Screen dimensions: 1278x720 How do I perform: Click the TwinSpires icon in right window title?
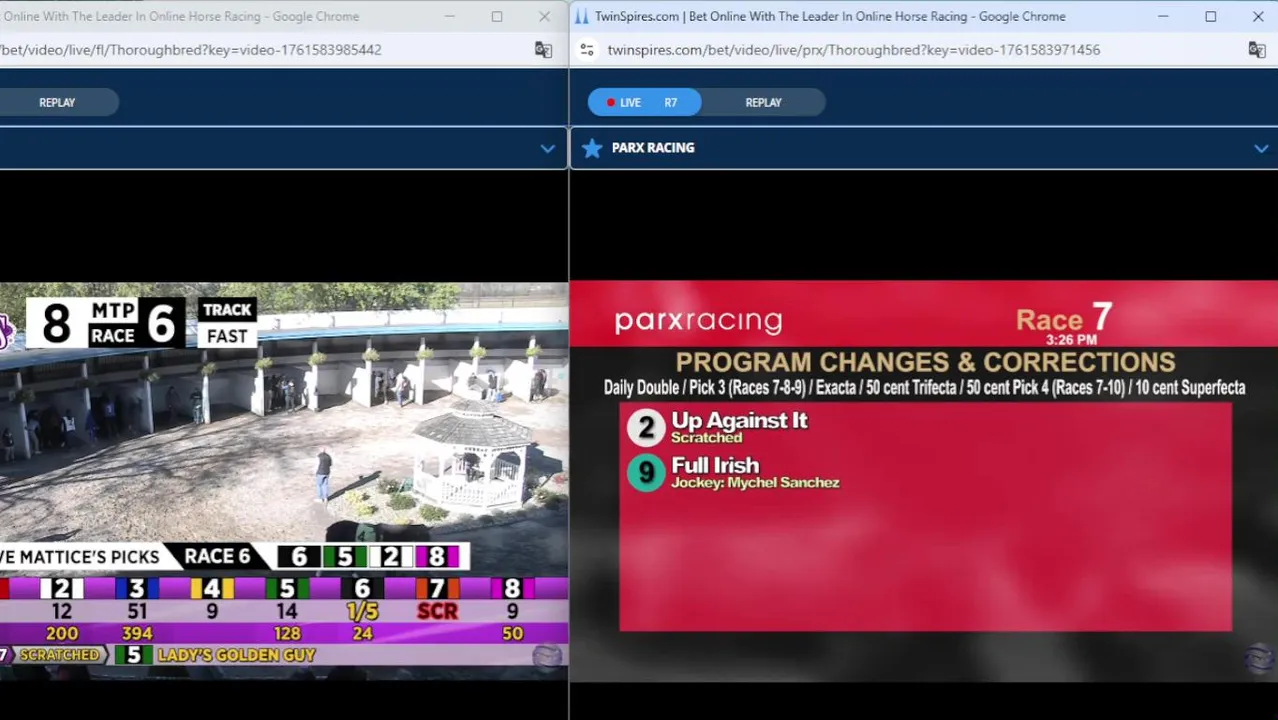tap(582, 16)
